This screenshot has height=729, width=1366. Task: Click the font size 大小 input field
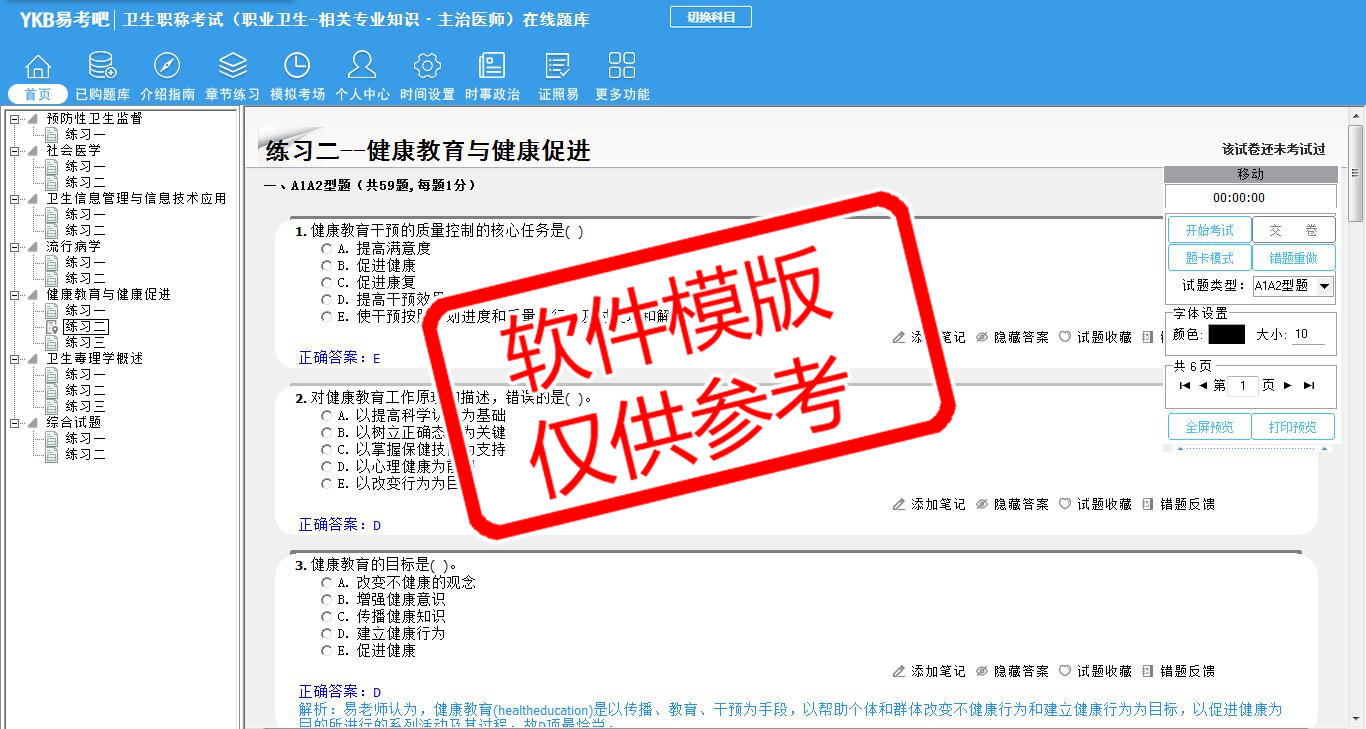(1308, 335)
